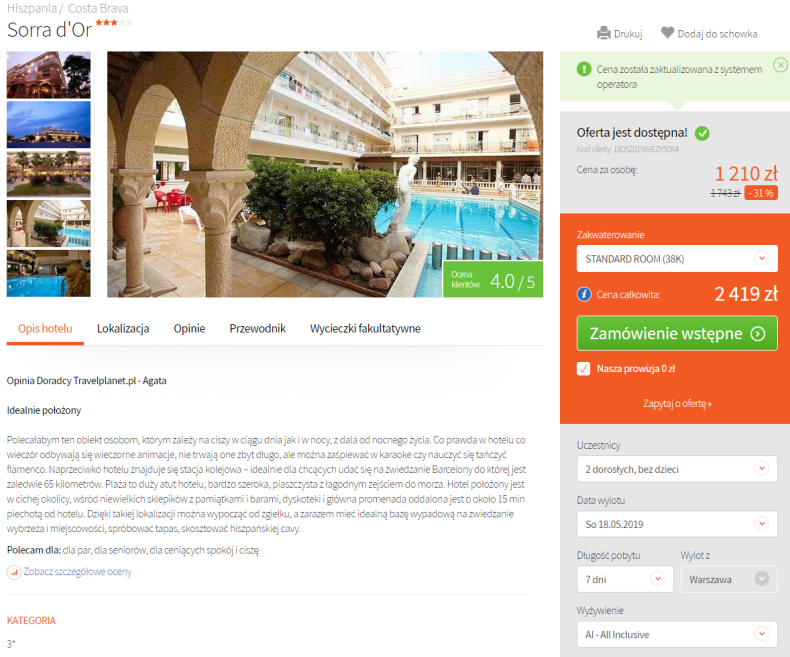The height and width of the screenshot is (657, 790).
Task: Click the hotel star rating icons
Action: (114, 22)
